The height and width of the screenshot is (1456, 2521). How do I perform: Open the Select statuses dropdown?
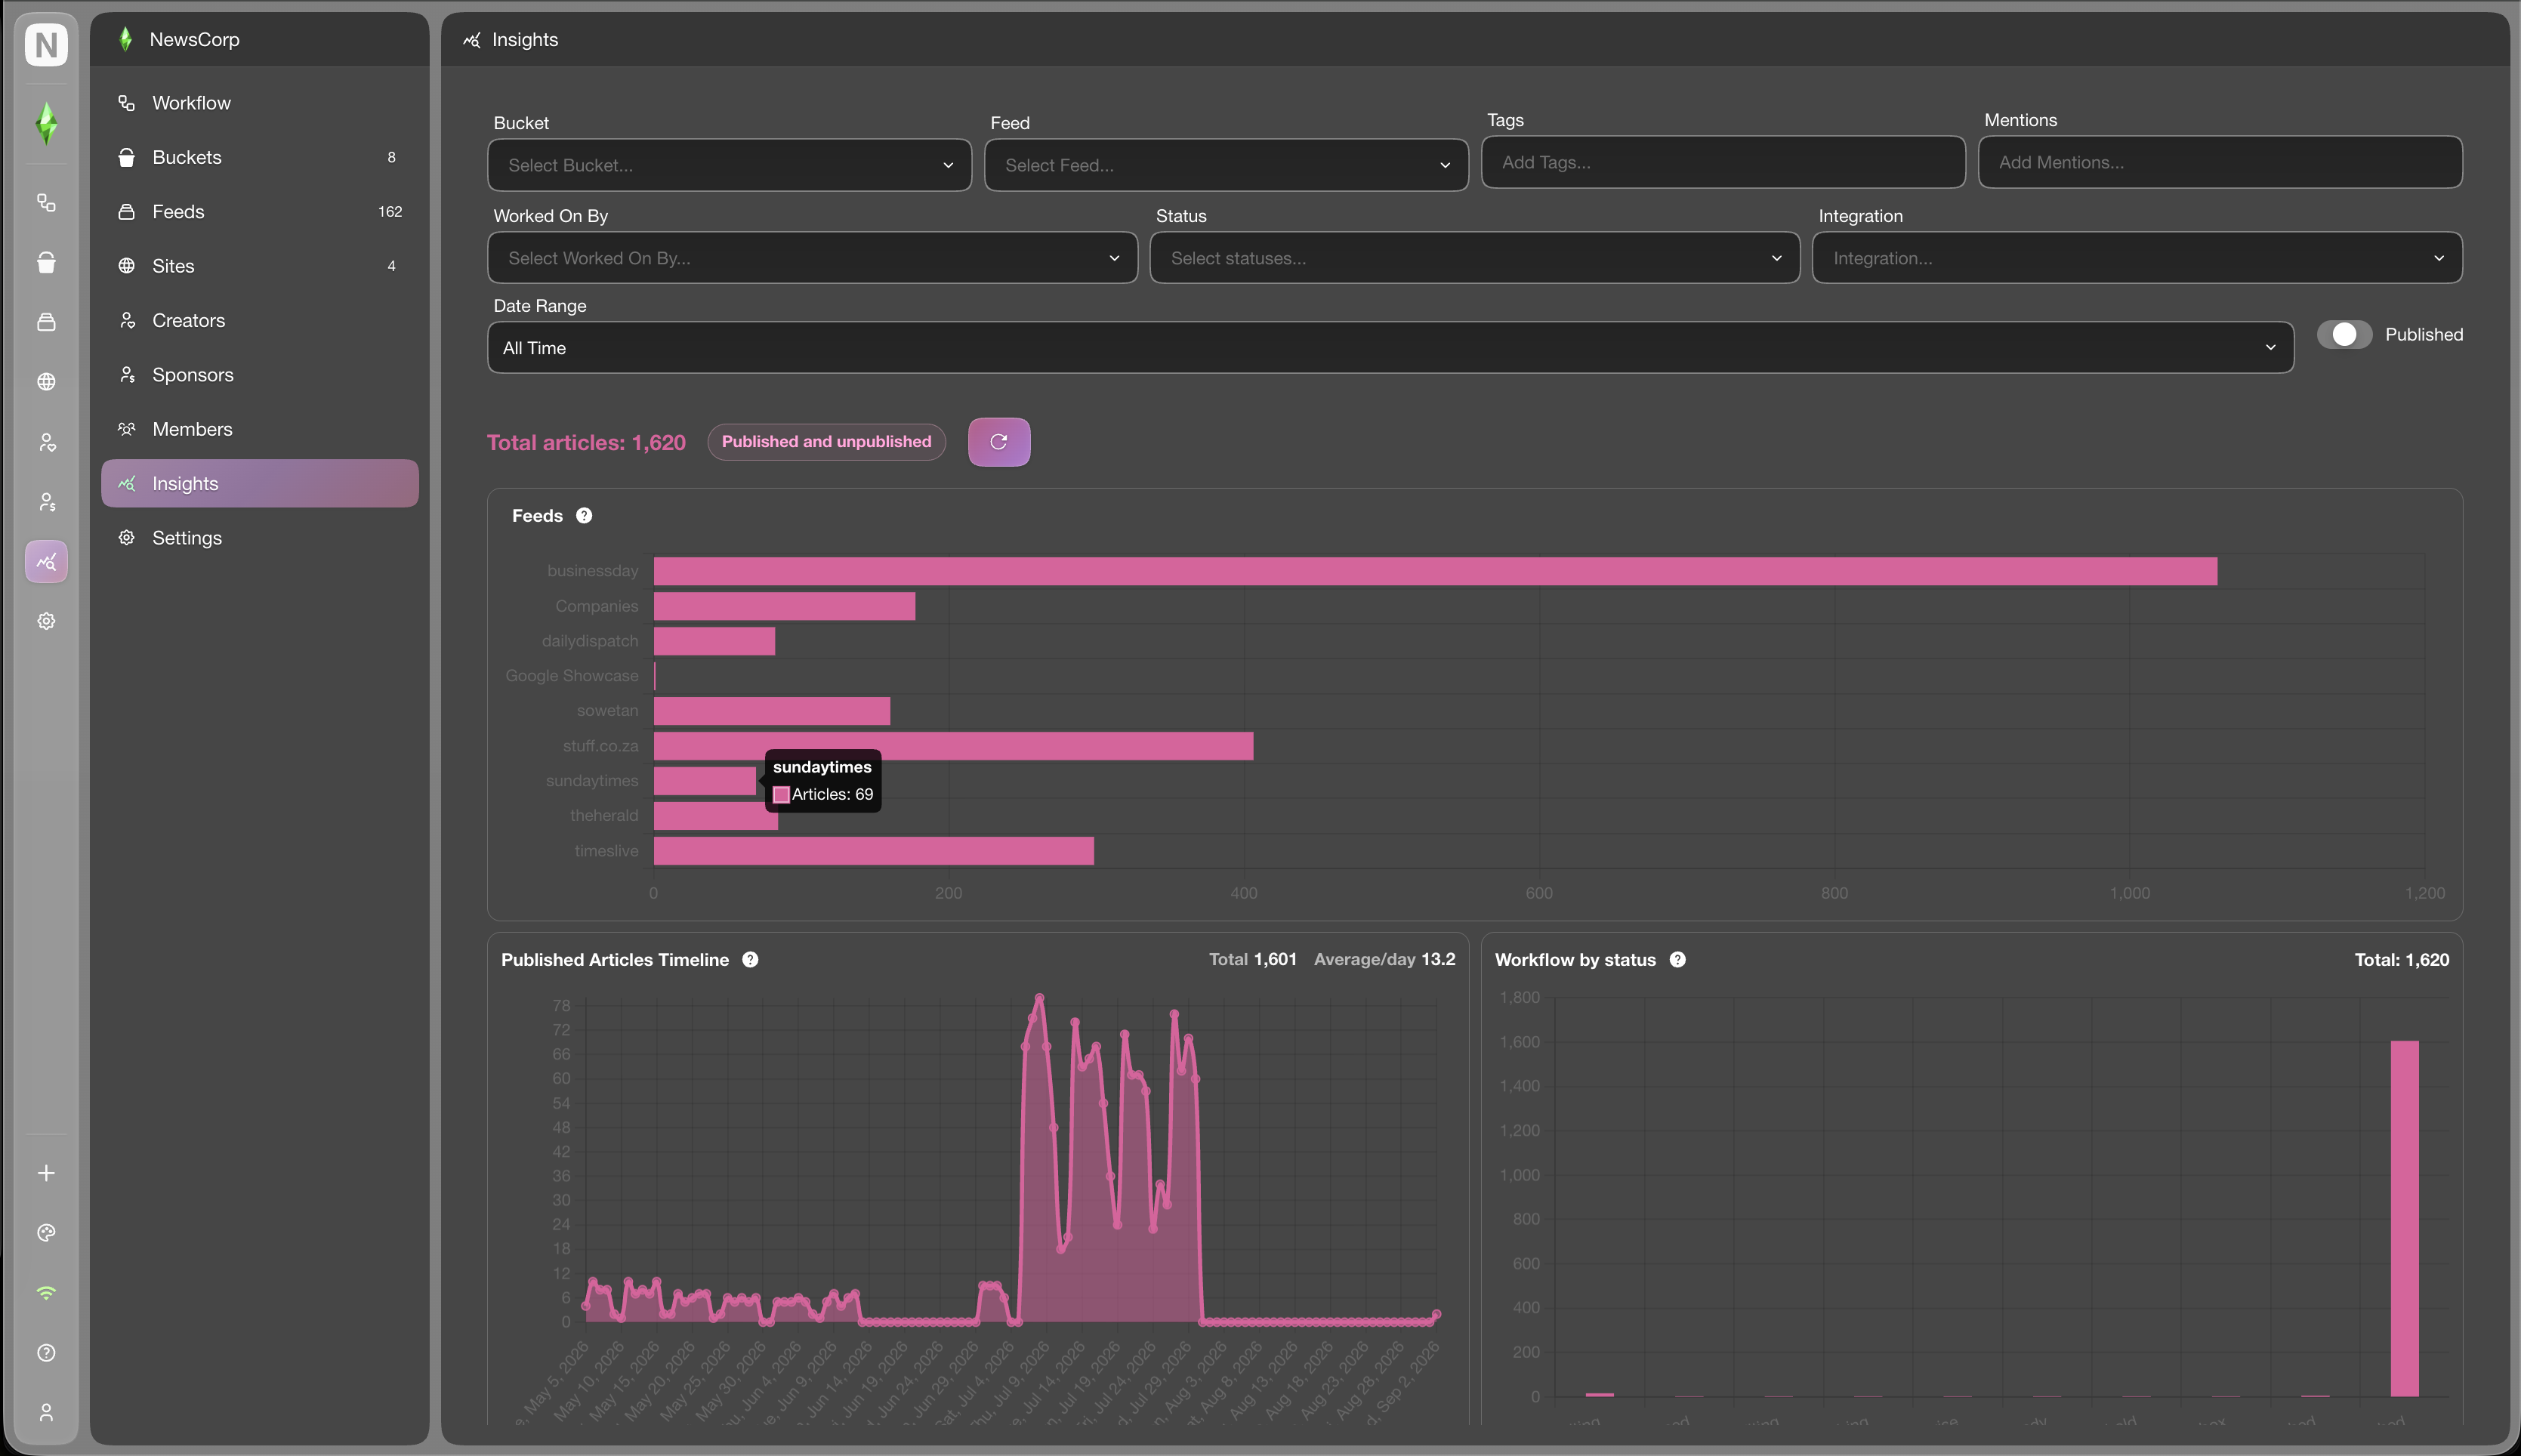click(x=1474, y=258)
